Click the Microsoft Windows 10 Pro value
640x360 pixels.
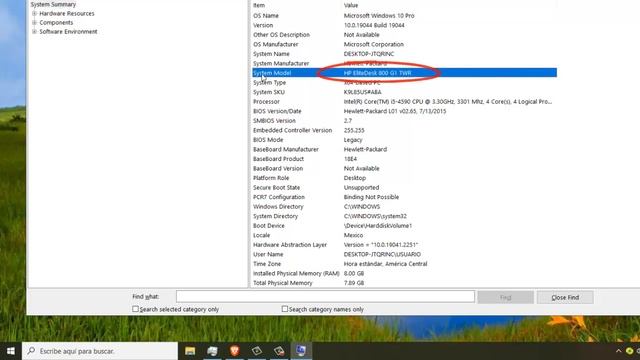click(x=379, y=16)
